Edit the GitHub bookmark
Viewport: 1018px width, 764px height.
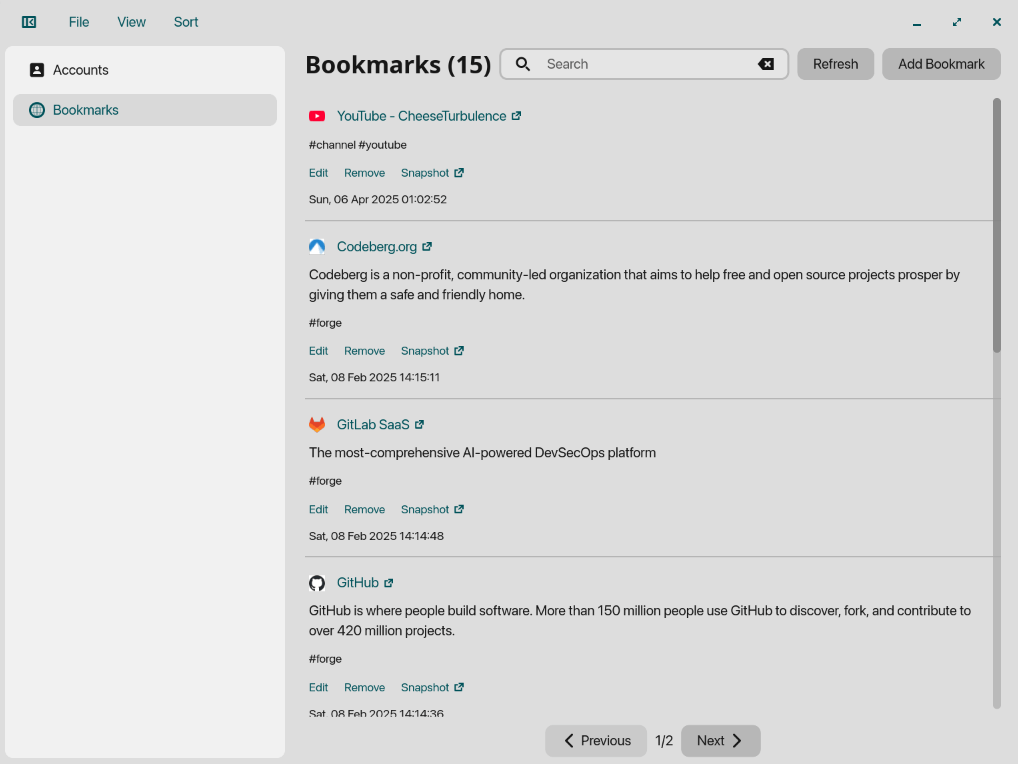pyautogui.click(x=318, y=687)
